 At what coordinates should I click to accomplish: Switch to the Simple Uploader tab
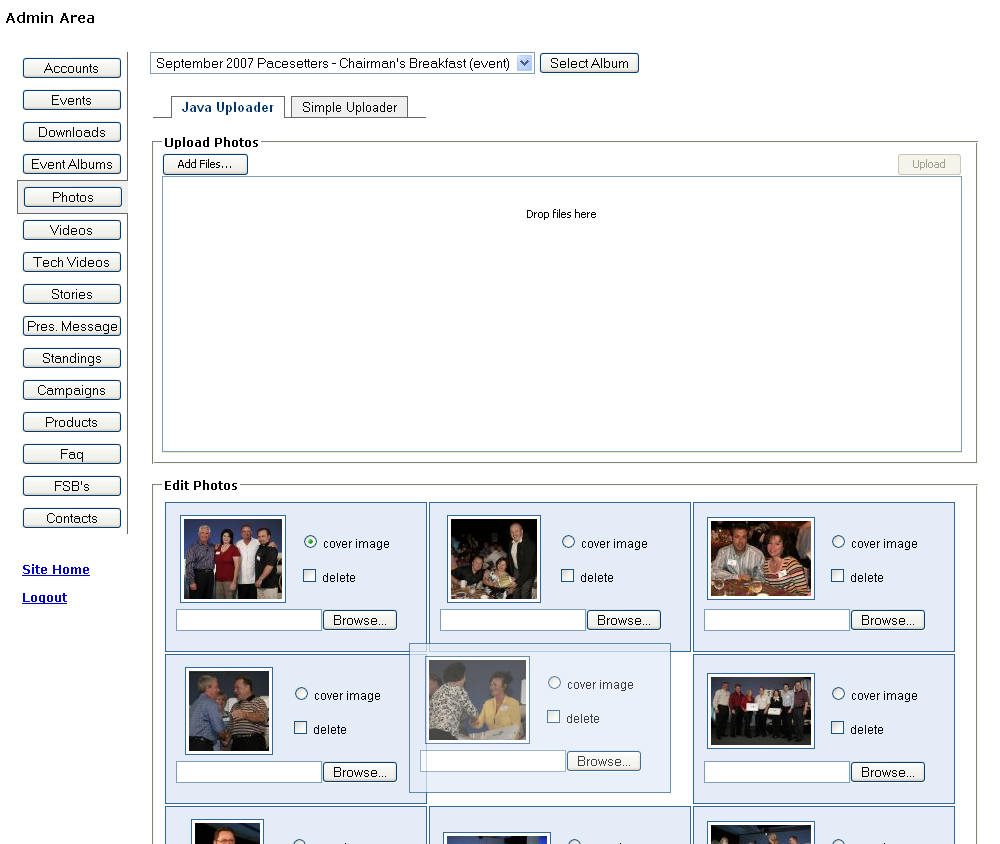[349, 107]
